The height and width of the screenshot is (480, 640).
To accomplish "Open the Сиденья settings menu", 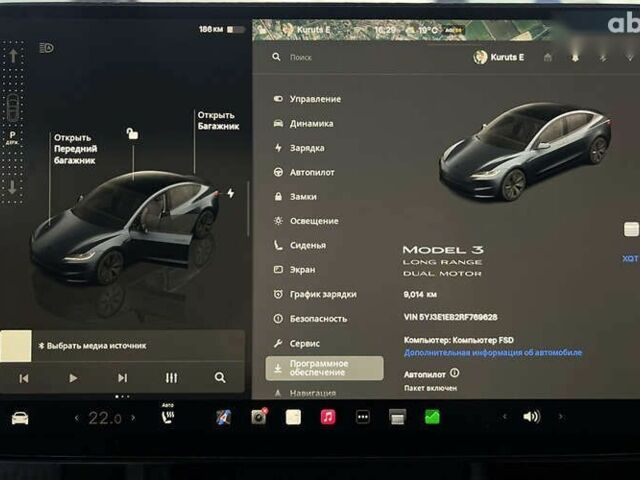I will 300,245.
